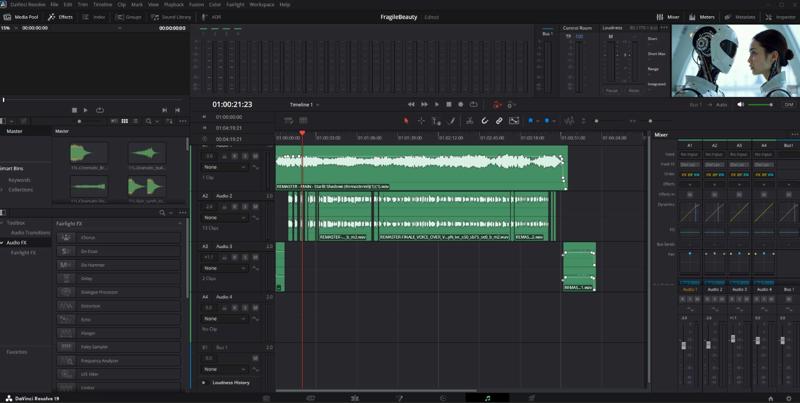
Task: Toggle loop playback in the transport
Action: [473, 104]
